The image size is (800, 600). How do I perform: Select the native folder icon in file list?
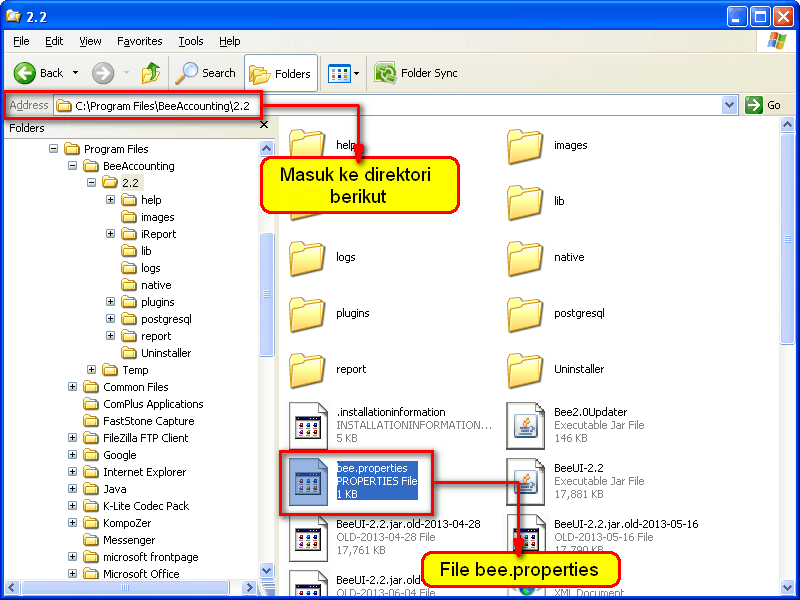pos(524,259)
